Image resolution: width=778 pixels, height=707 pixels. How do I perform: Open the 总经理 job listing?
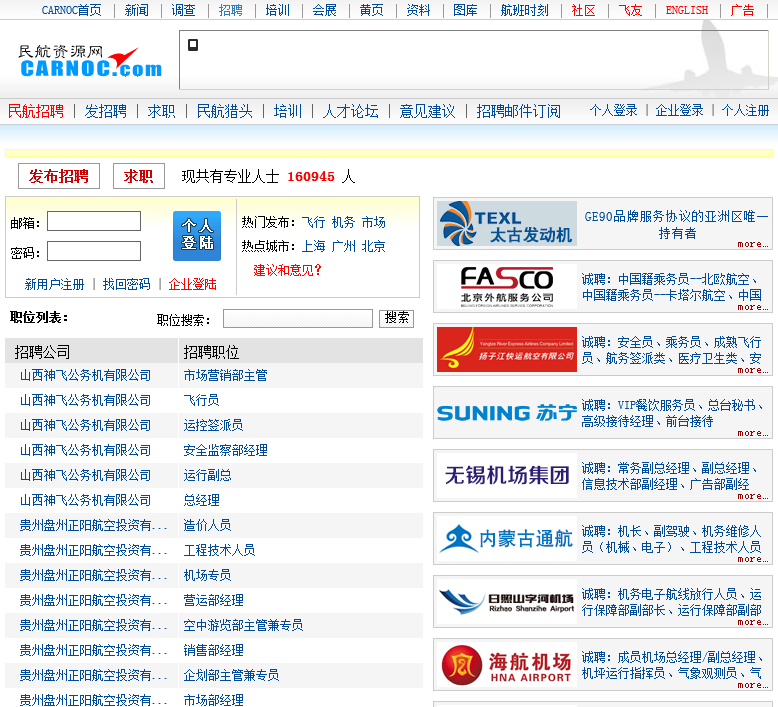coord(201,500)
